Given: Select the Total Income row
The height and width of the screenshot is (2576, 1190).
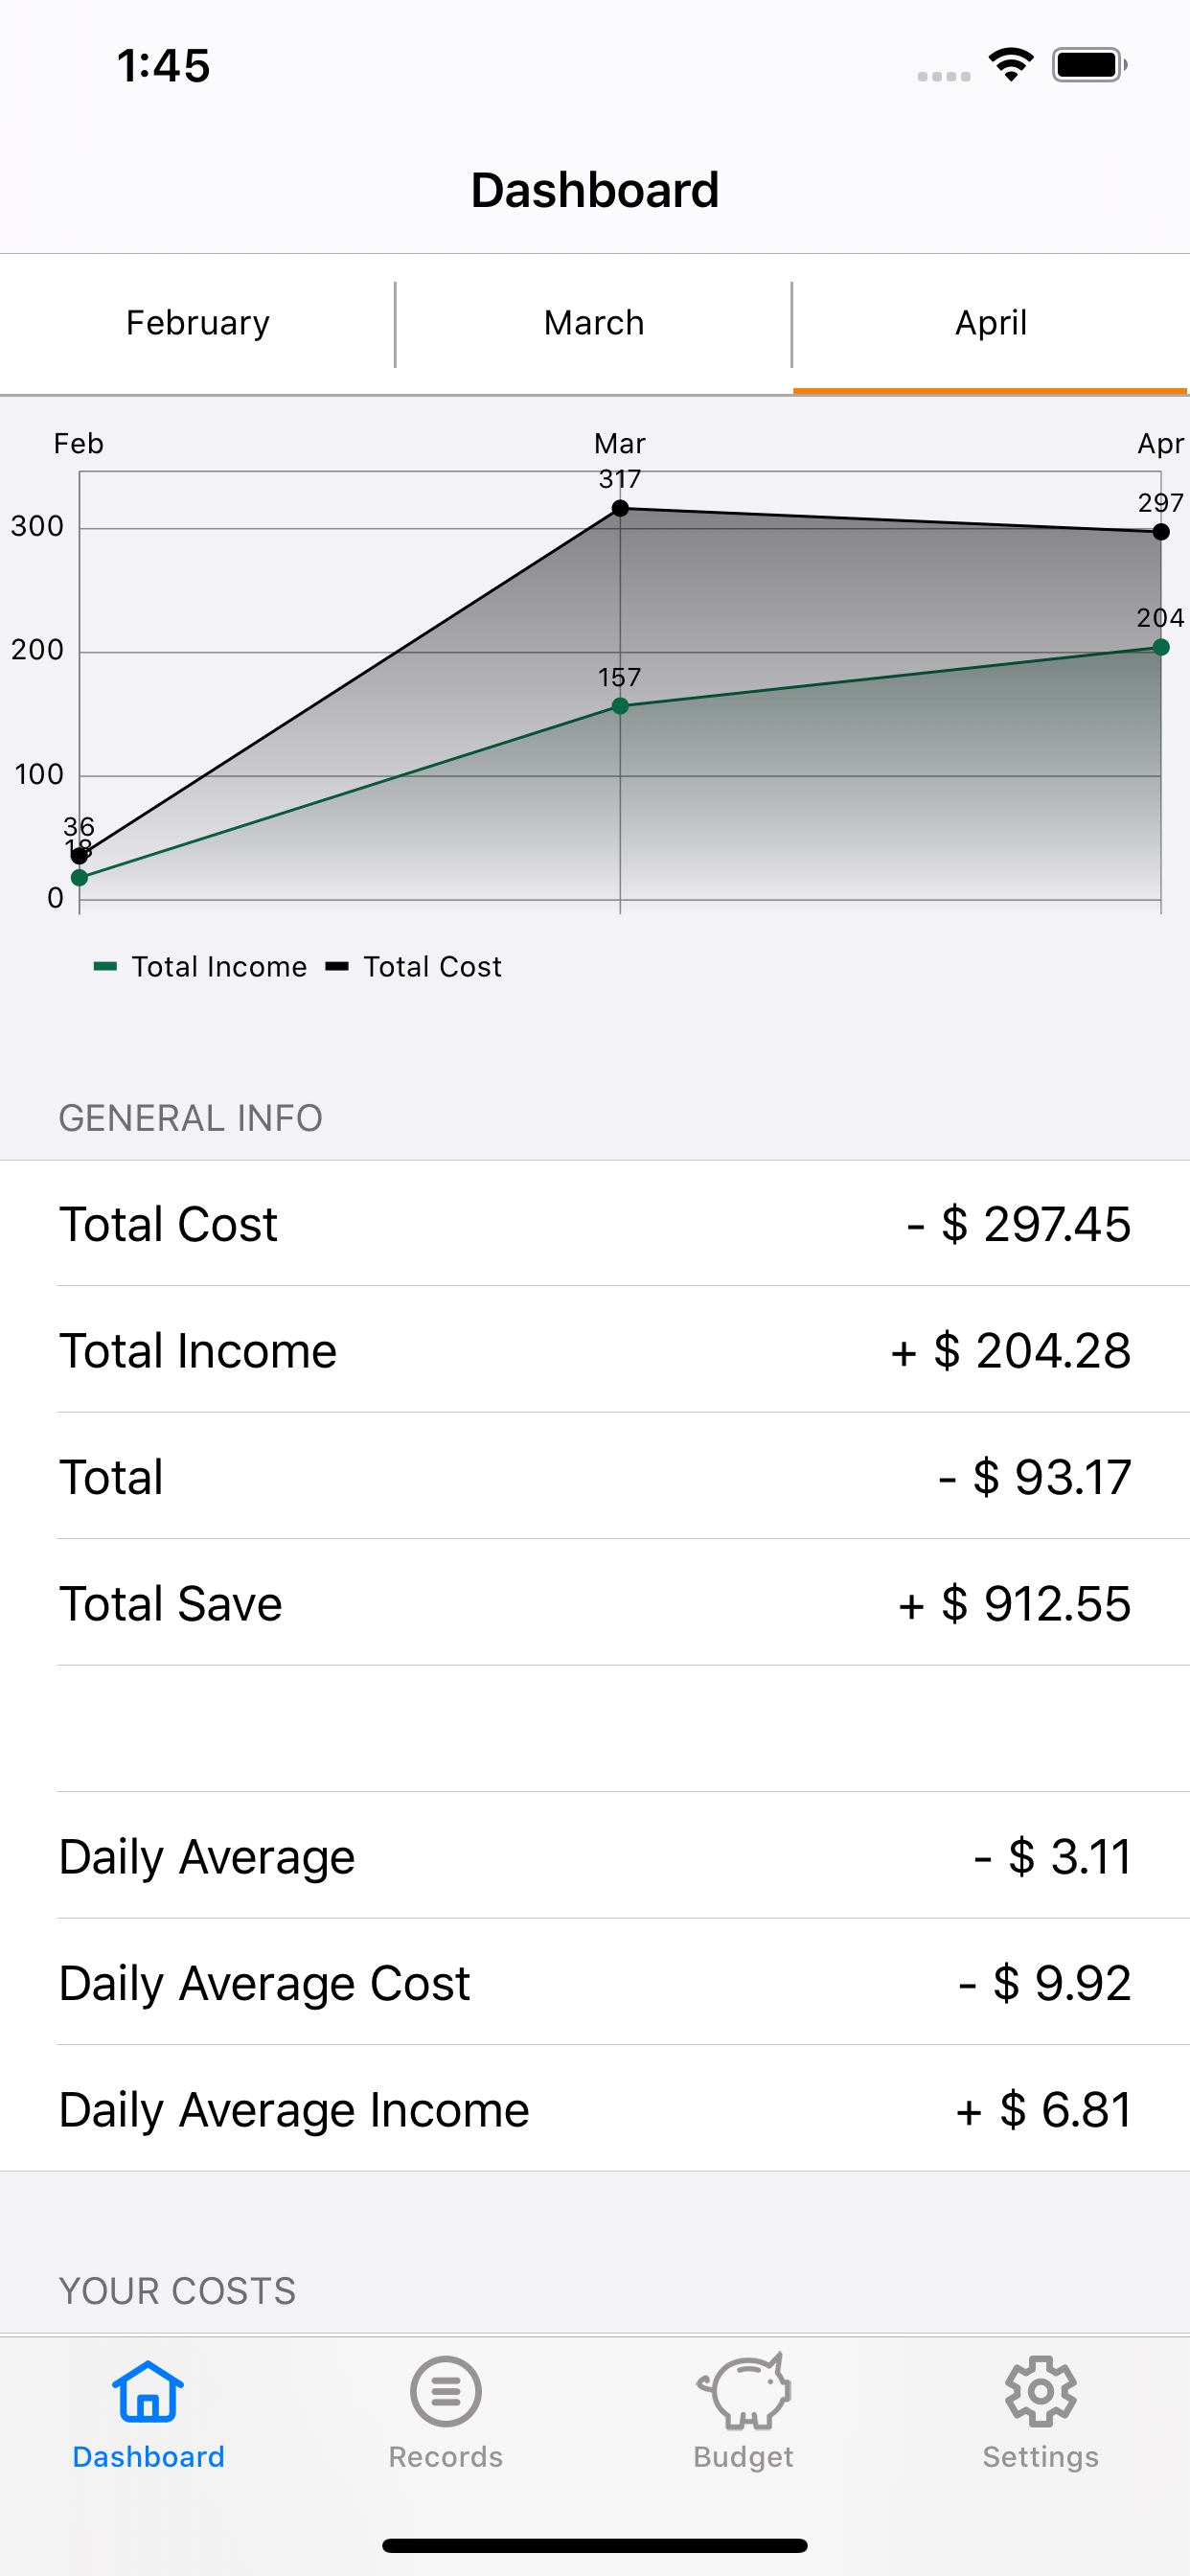Looking at the screenshot, I should click(x=595, y=1350).
